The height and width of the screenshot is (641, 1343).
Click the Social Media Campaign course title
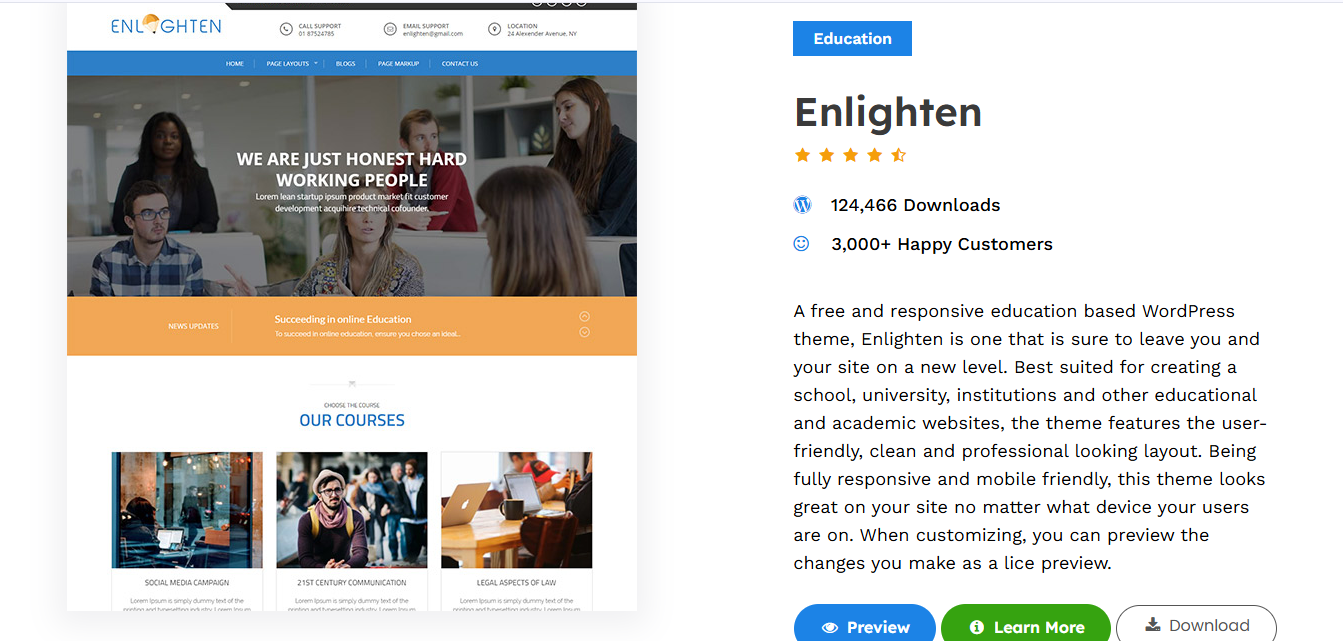coord(187,582)
